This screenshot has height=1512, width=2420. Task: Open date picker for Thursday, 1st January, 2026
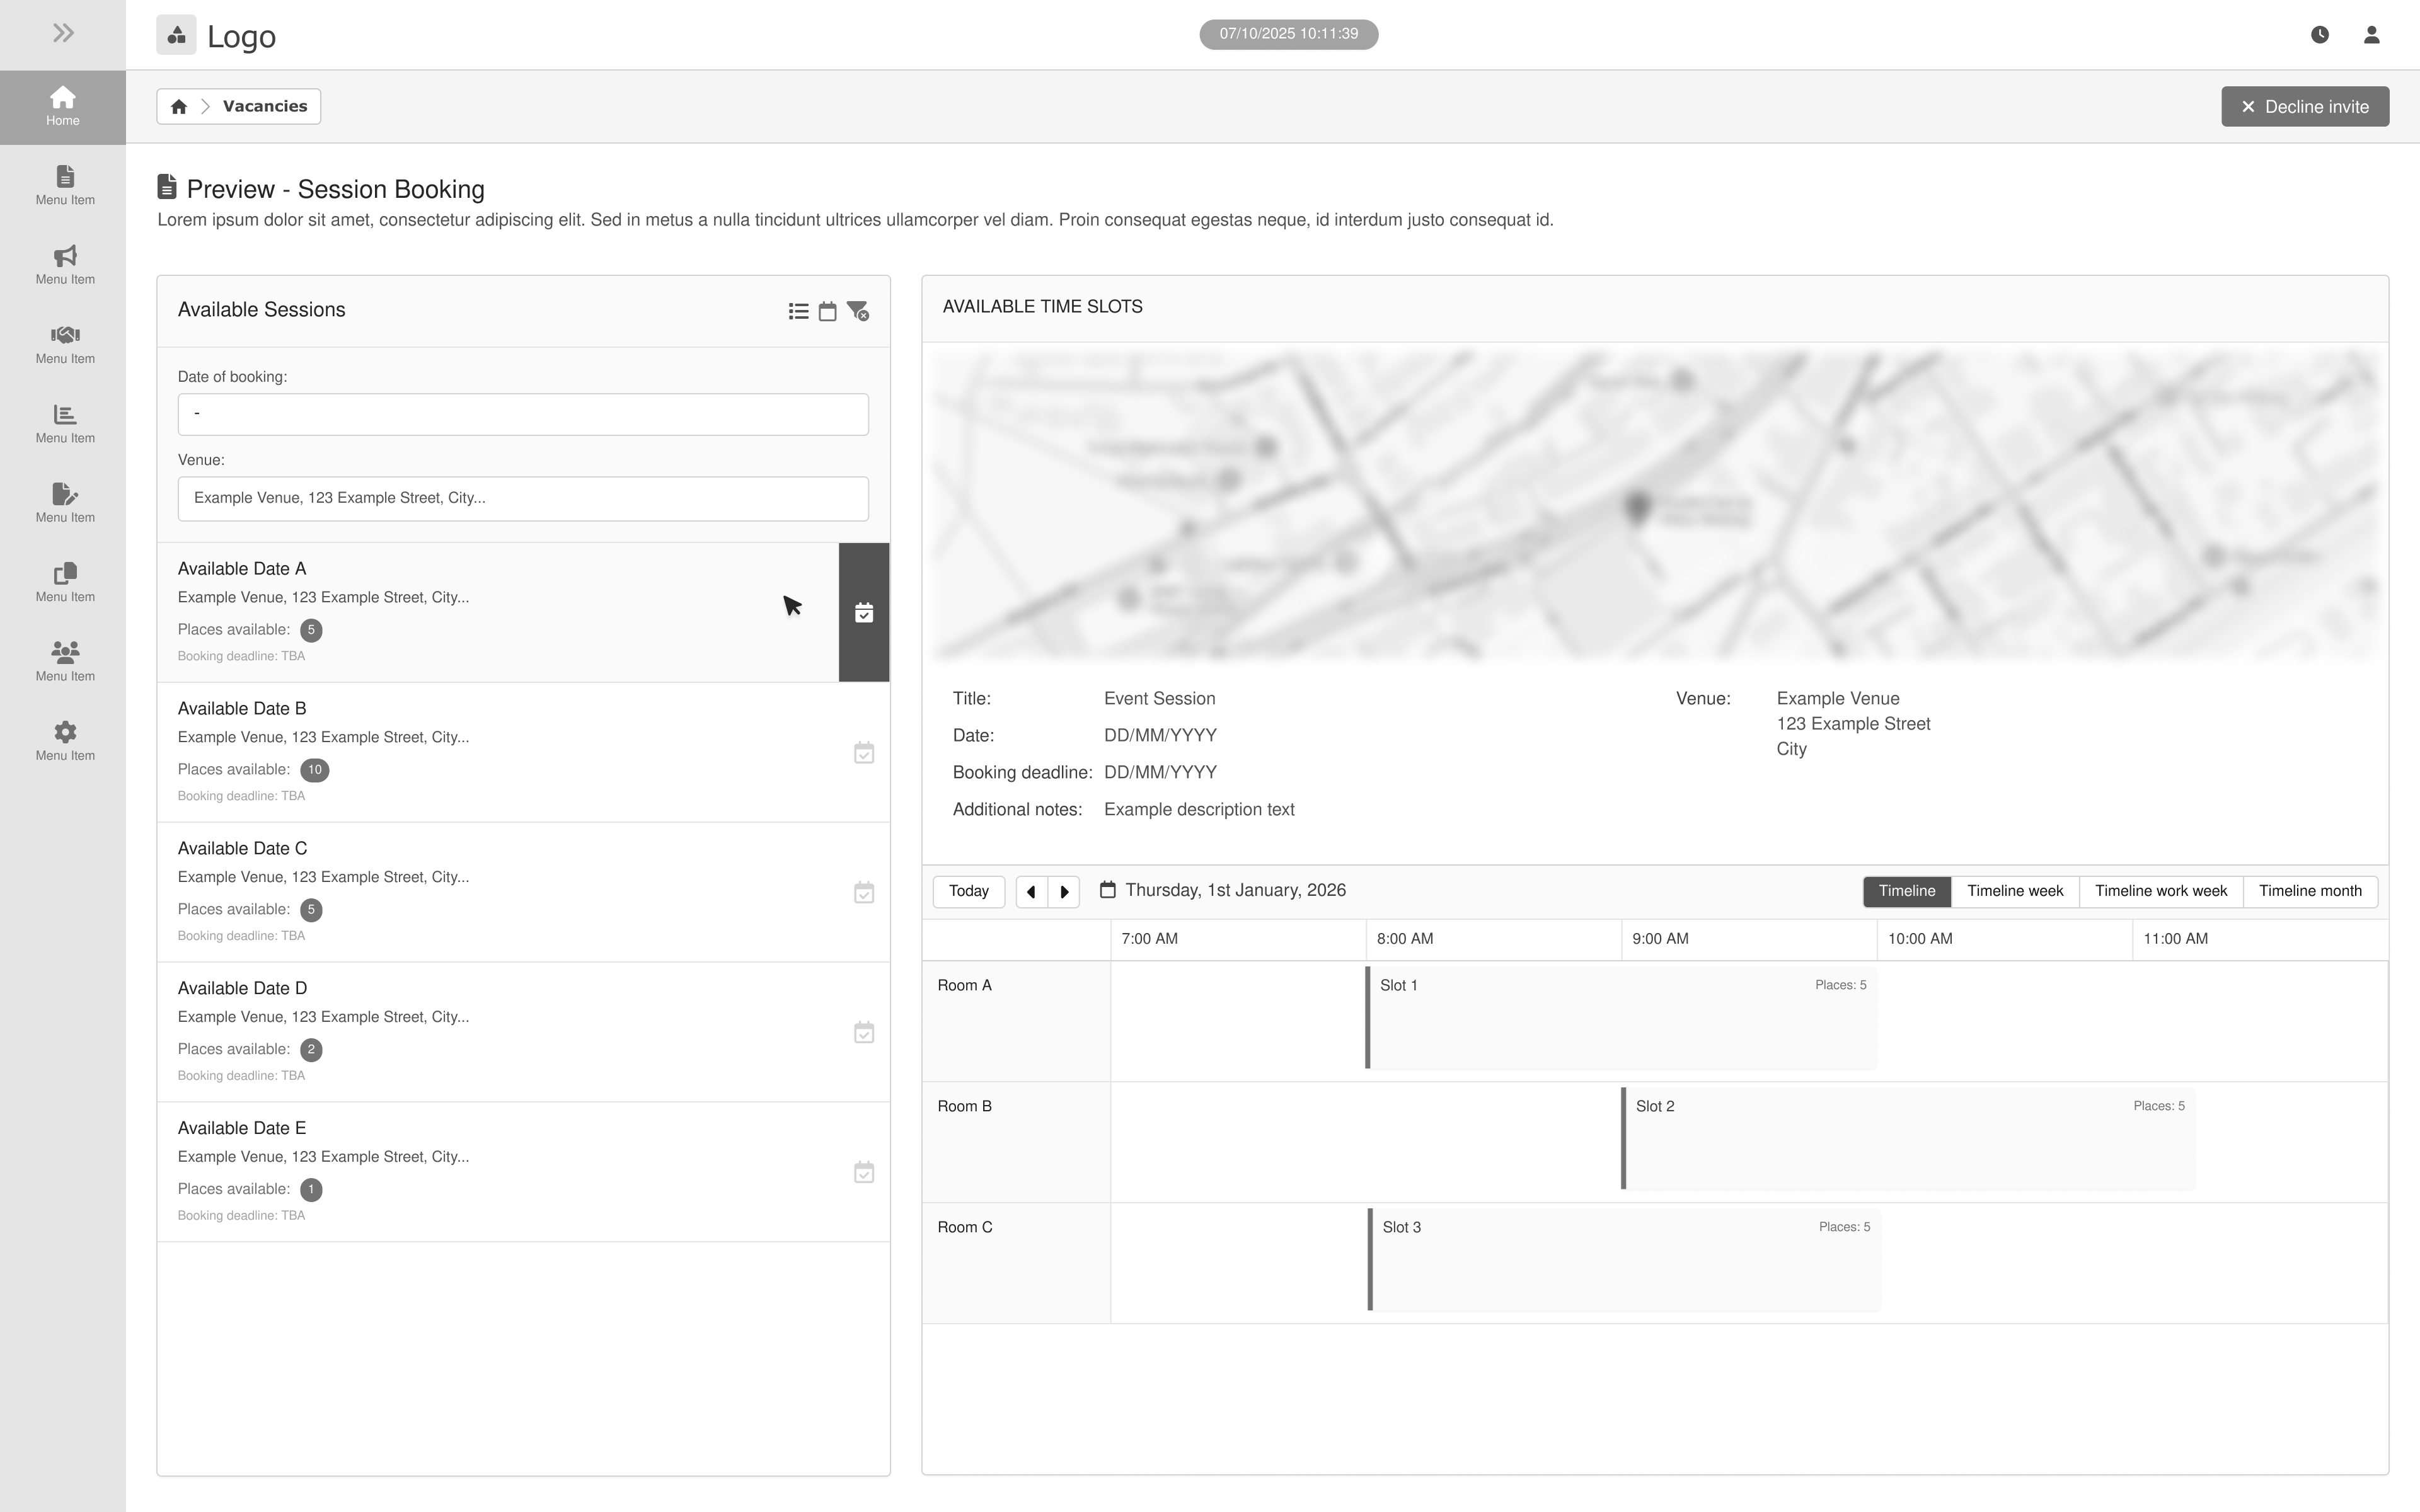tap(1223, 890)
